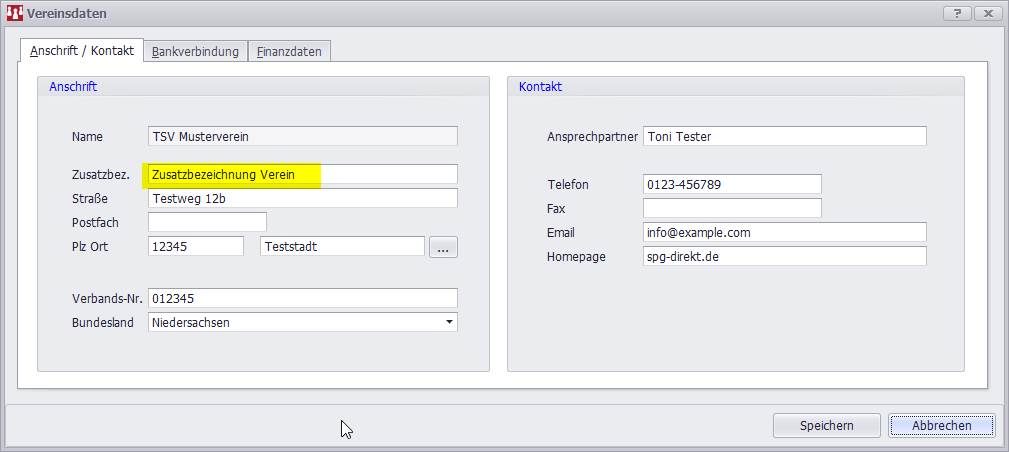This screenshot has width=1009, height=452.
Task: Click the Verbands-Nr. input field
Action: (x=302, y=298)
